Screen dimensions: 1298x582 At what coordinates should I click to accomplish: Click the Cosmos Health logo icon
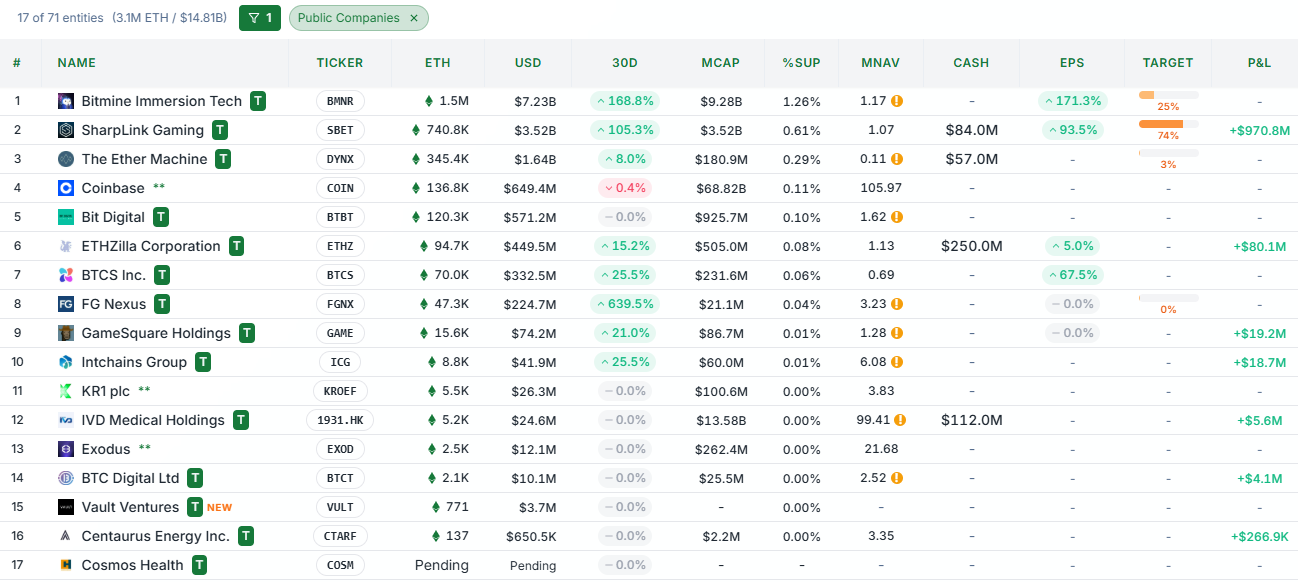coord(66,565)
